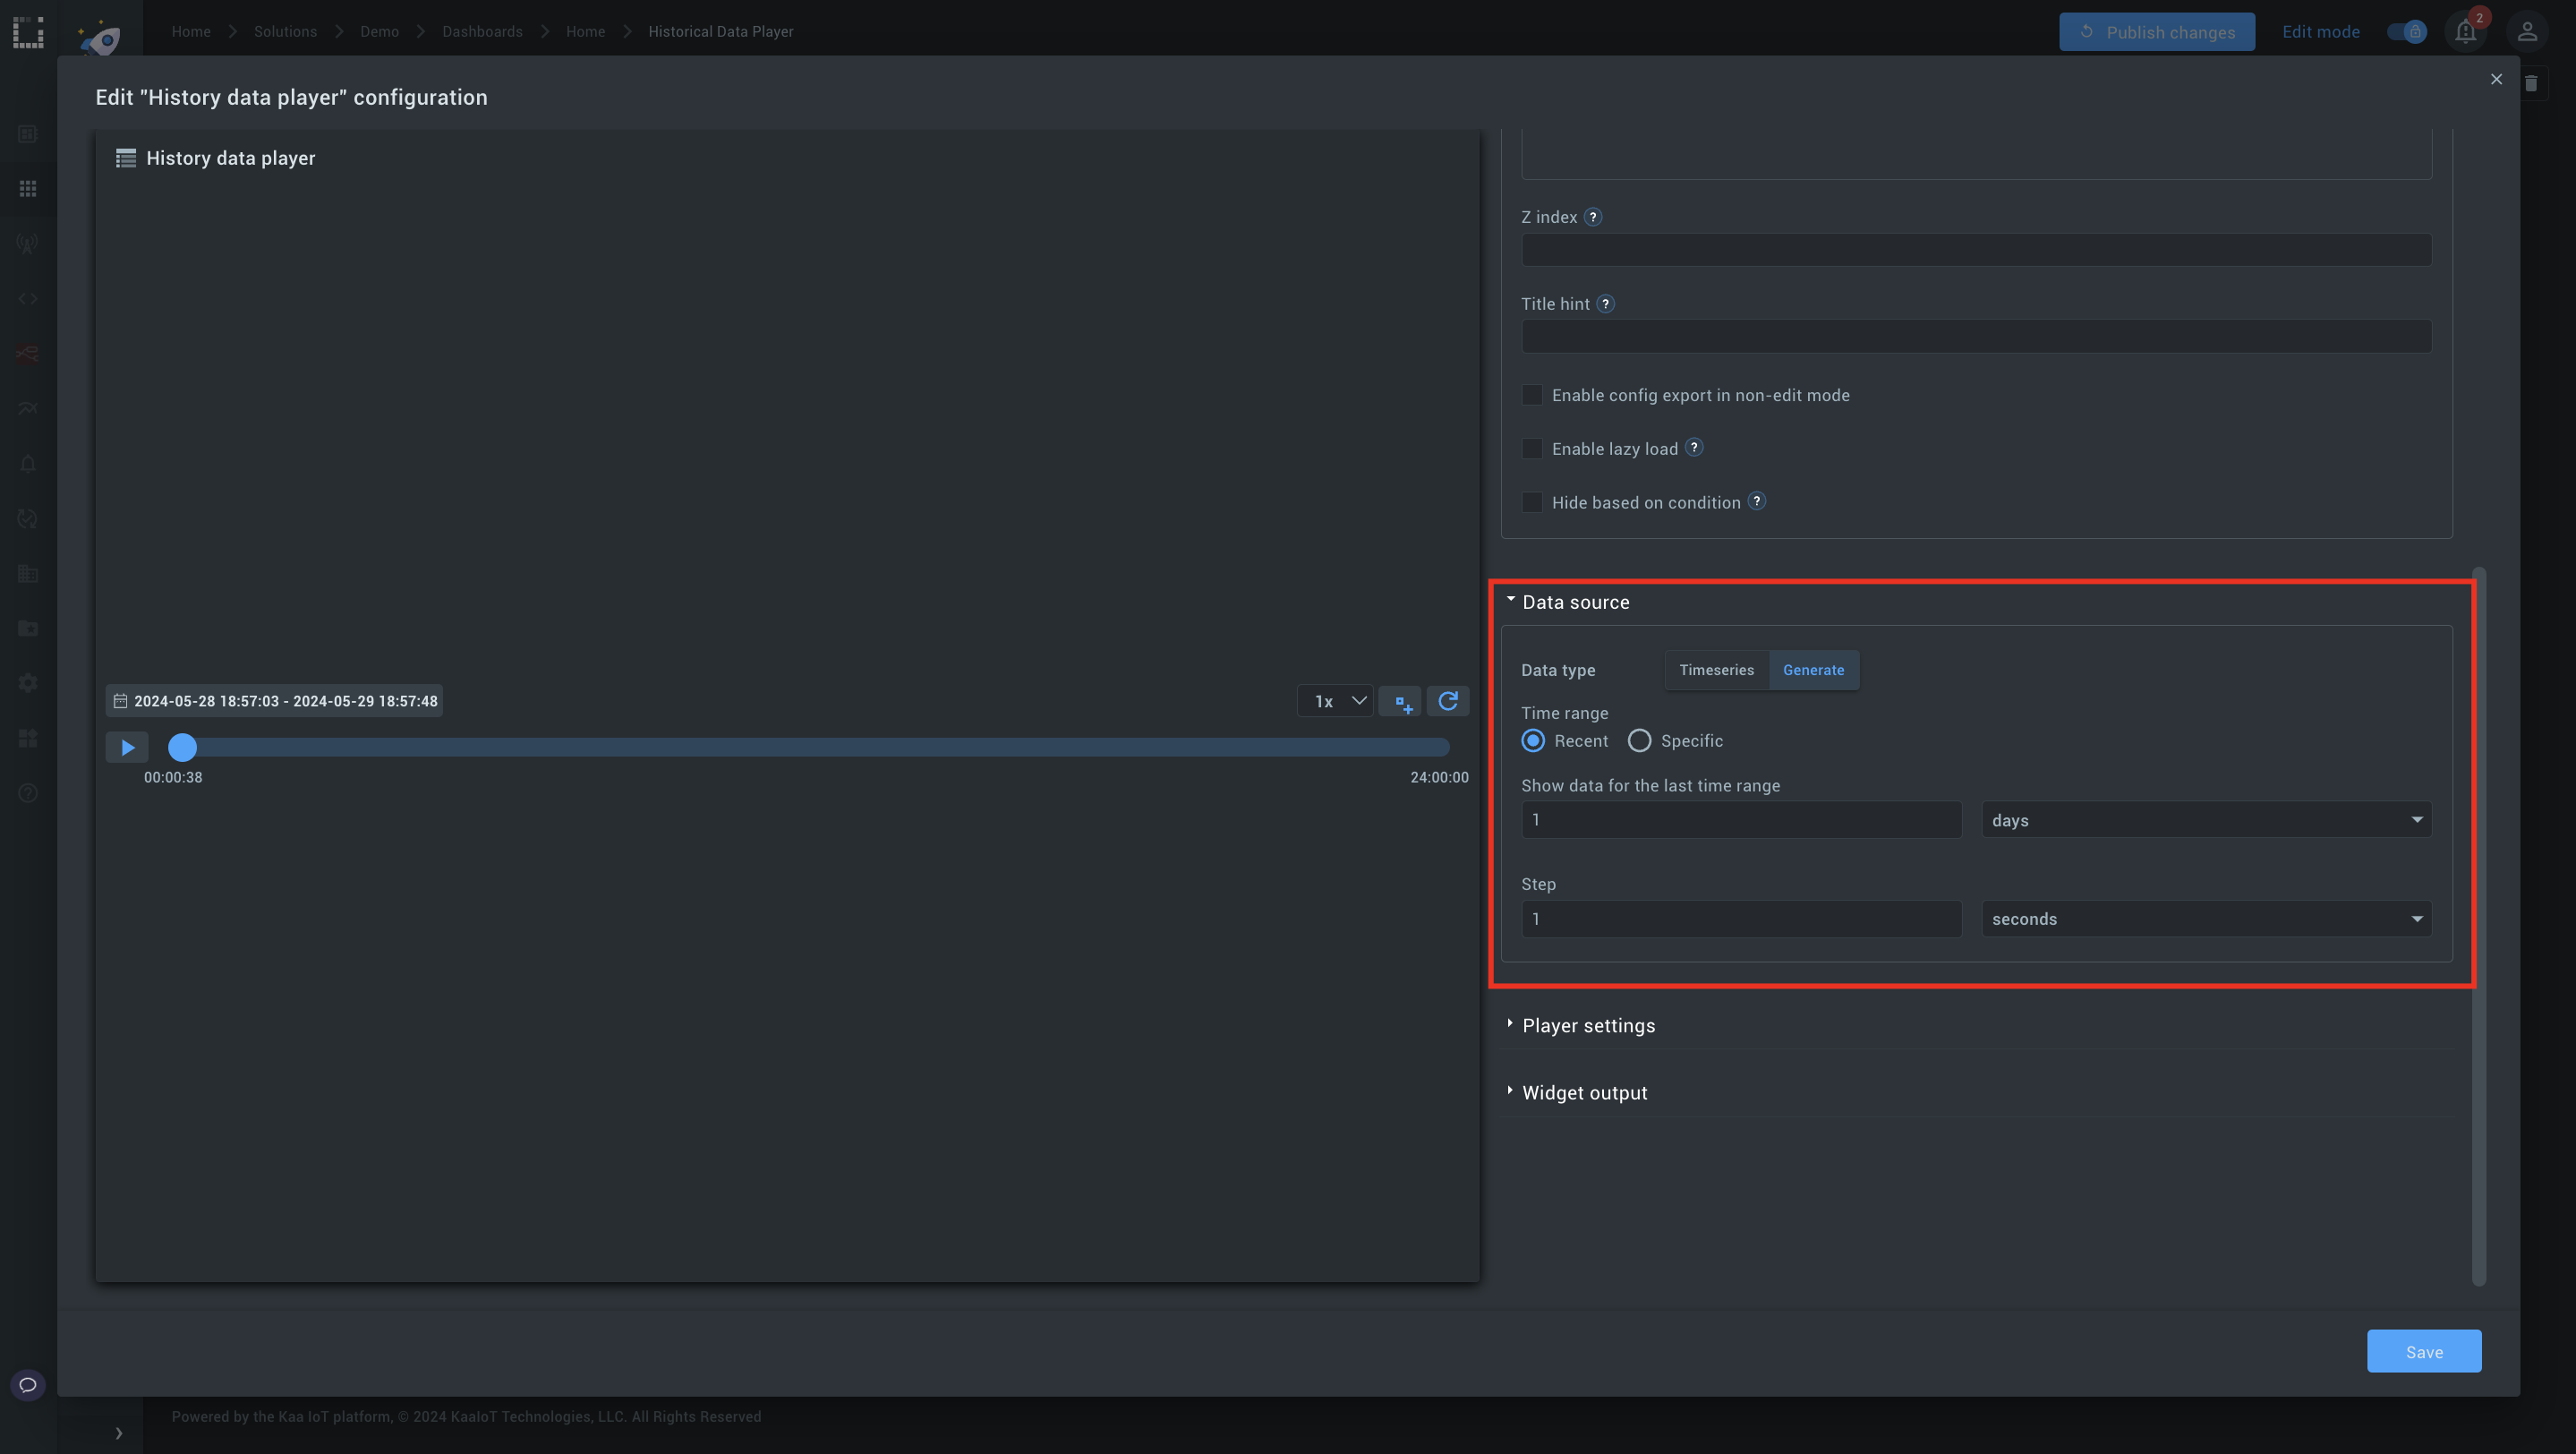The height and width of the screenshot is (1454, 2576).
Task: Click the help icon next to Z index
Action: click(x=1593, y=217)
